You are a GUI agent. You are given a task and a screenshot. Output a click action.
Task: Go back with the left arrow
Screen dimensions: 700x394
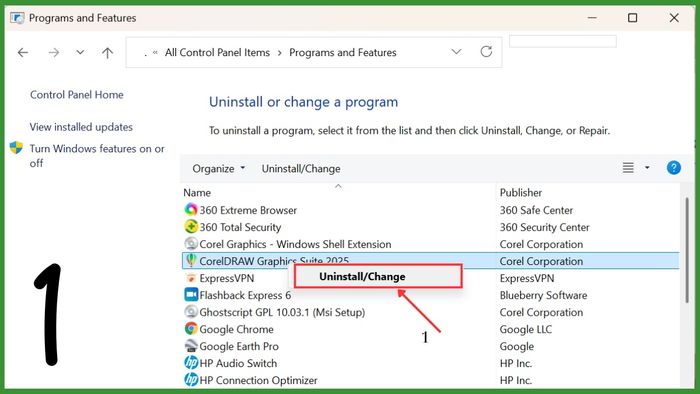point(23,53)
